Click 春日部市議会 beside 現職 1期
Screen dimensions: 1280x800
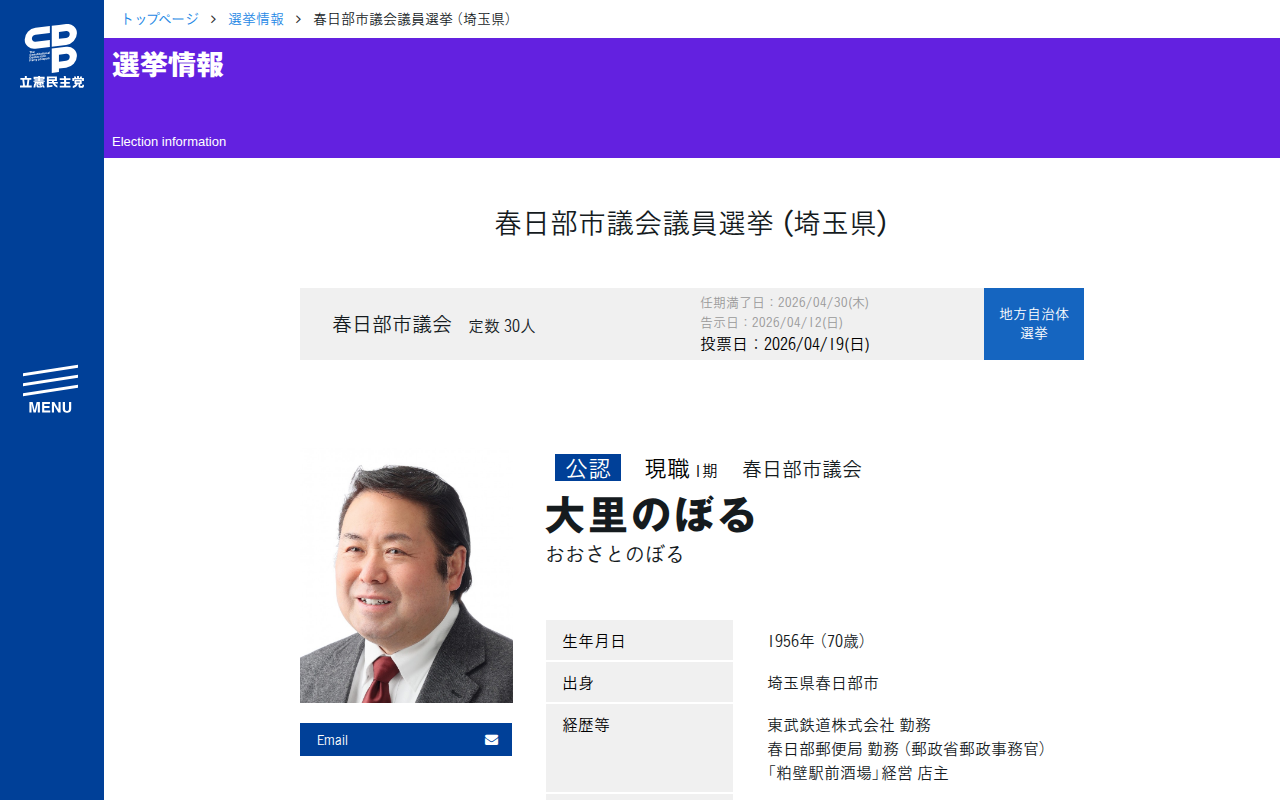[x=802, y=469]
